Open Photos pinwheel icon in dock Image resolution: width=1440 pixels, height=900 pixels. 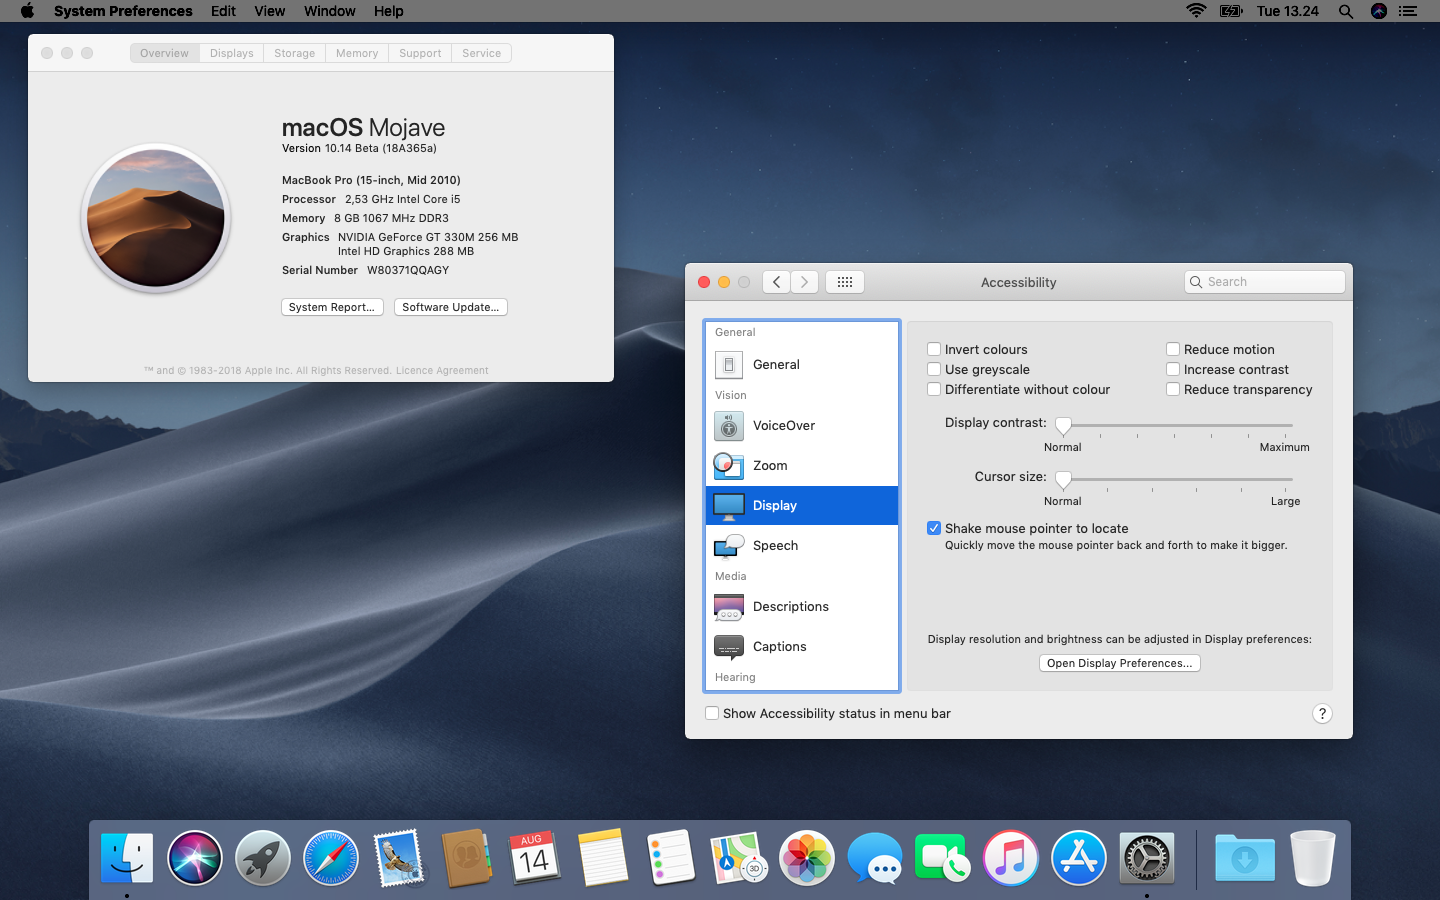click(807, 858)
